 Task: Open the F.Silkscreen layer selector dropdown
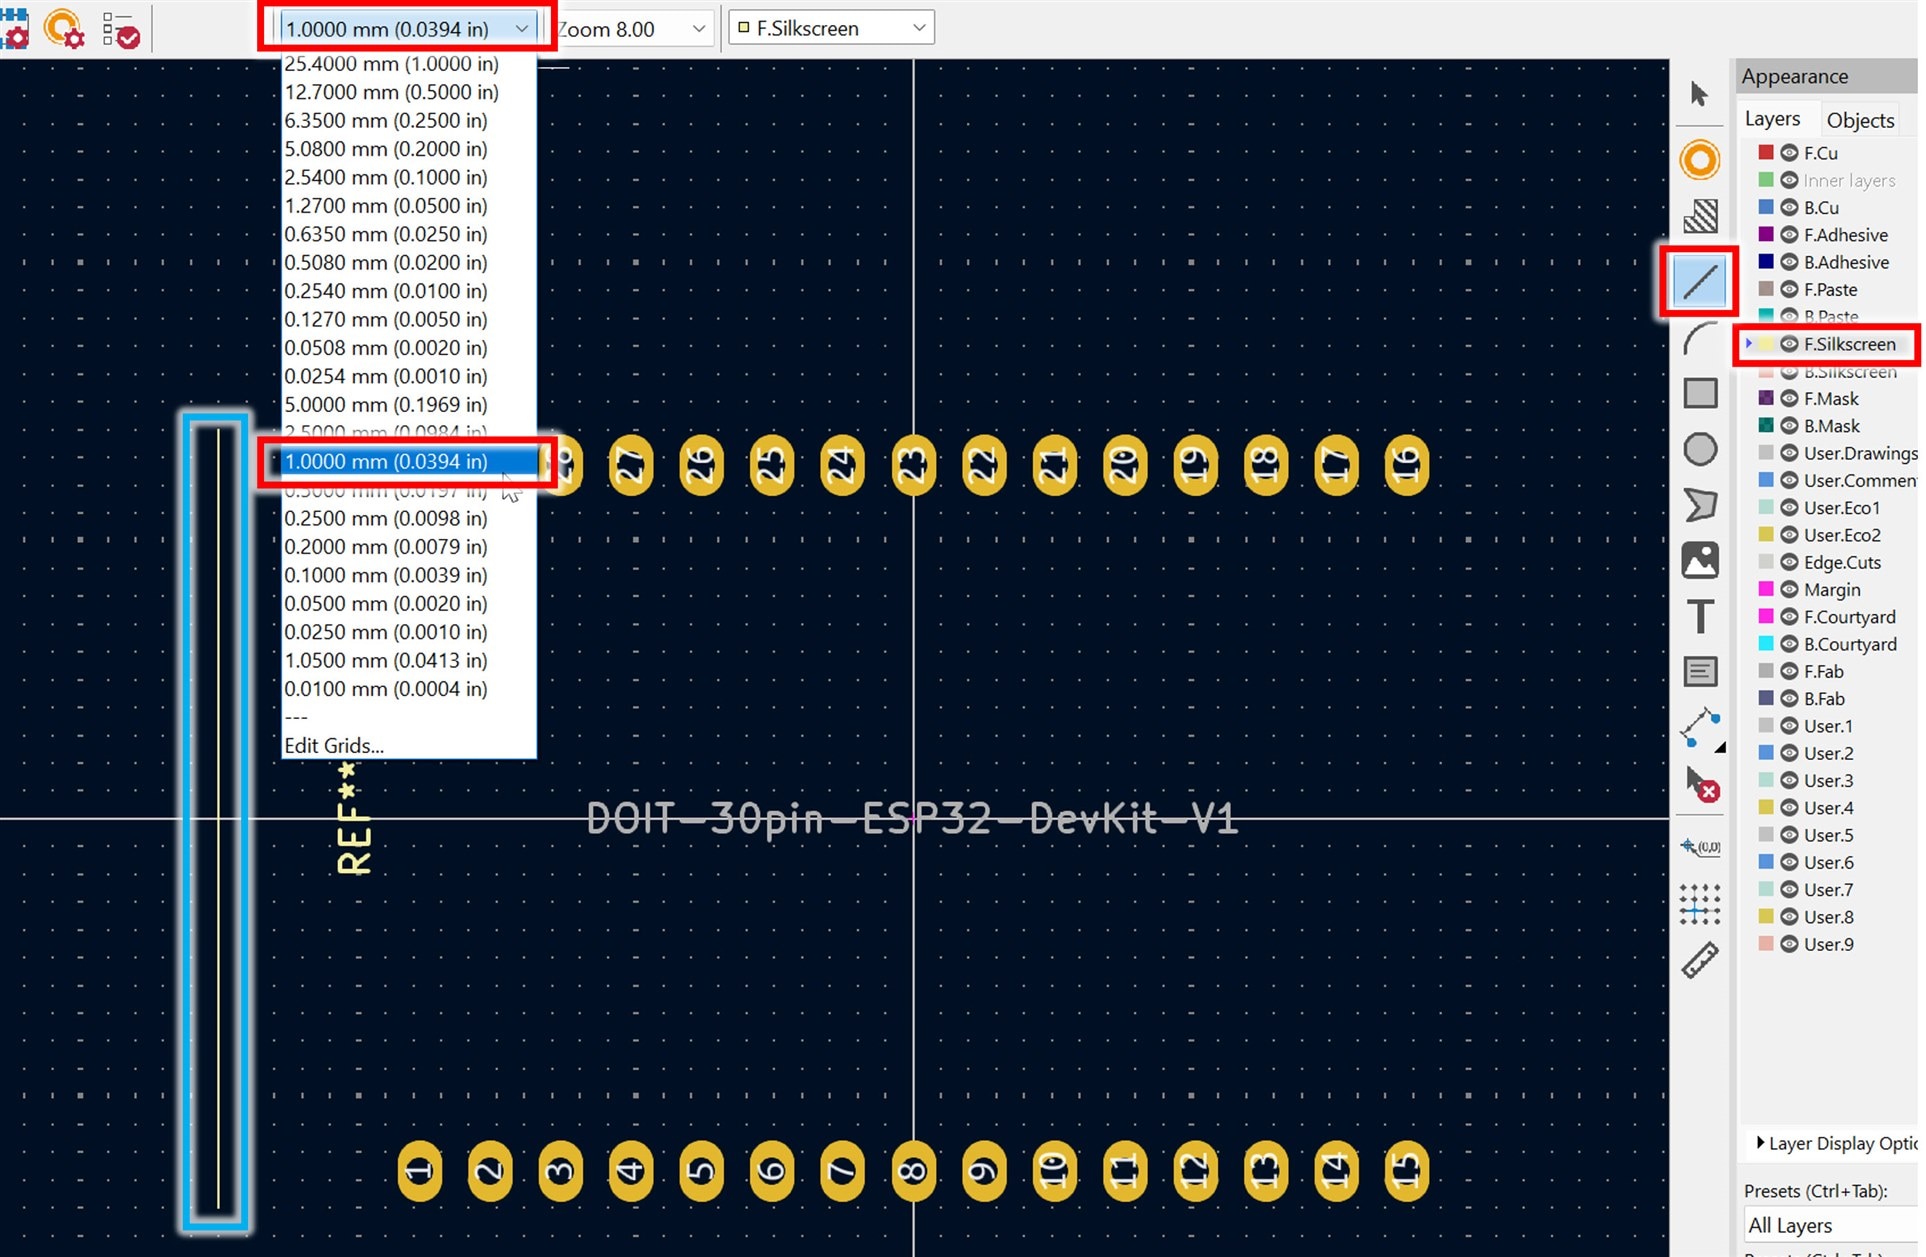831,29
